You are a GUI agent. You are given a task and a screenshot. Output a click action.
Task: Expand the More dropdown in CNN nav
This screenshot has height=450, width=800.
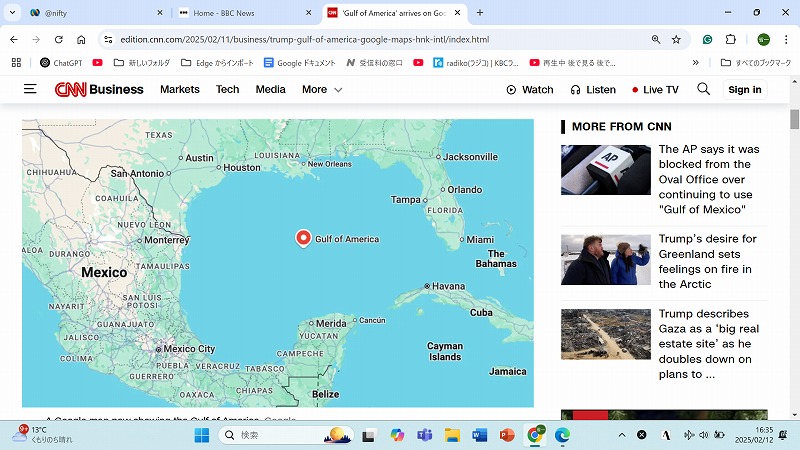click(322, 89)
